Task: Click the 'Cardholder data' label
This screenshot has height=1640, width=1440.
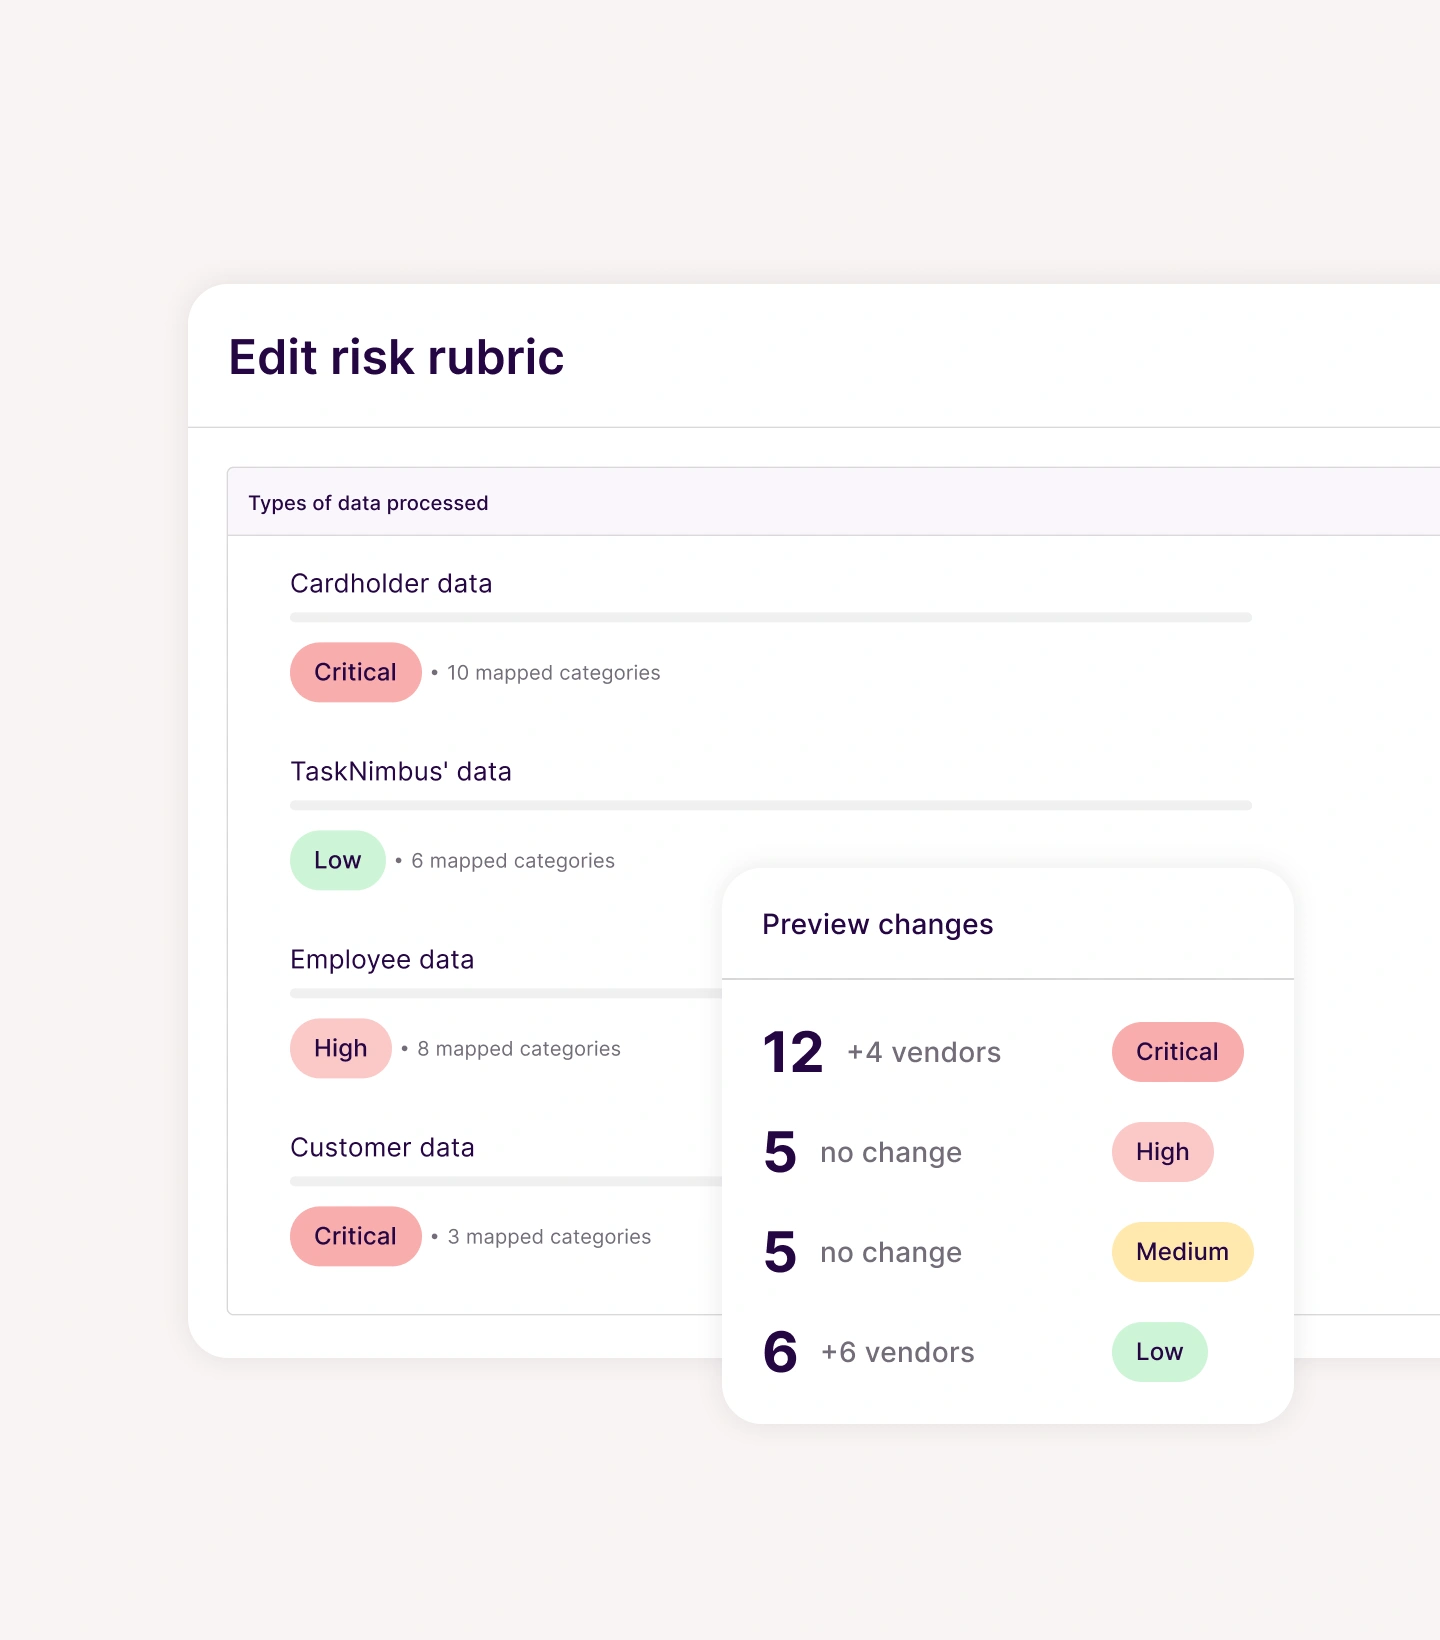Action: [x=391, y=583]
